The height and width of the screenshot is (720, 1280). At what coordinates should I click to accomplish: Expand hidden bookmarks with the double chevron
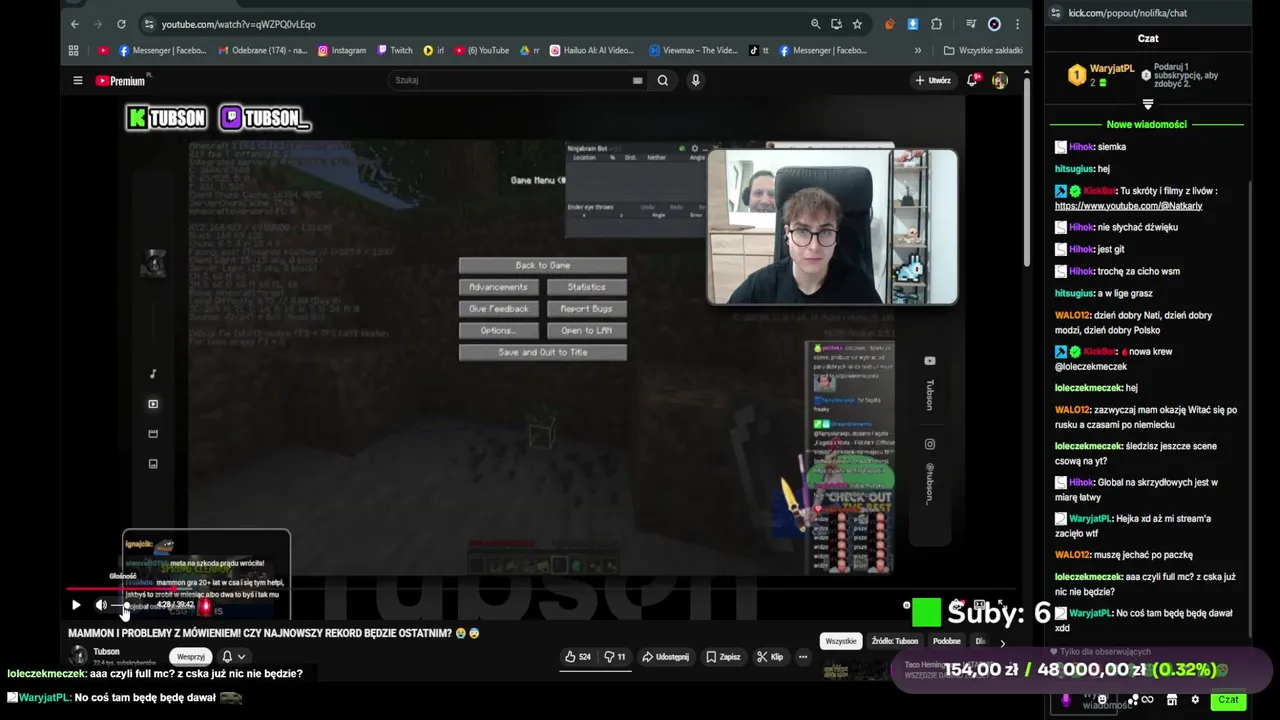(x=918, y=50)
